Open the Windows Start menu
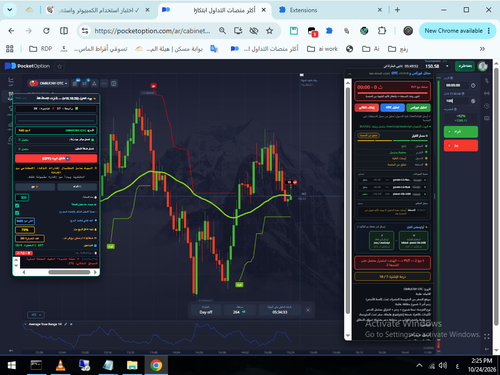 click(x=12, y=366)
